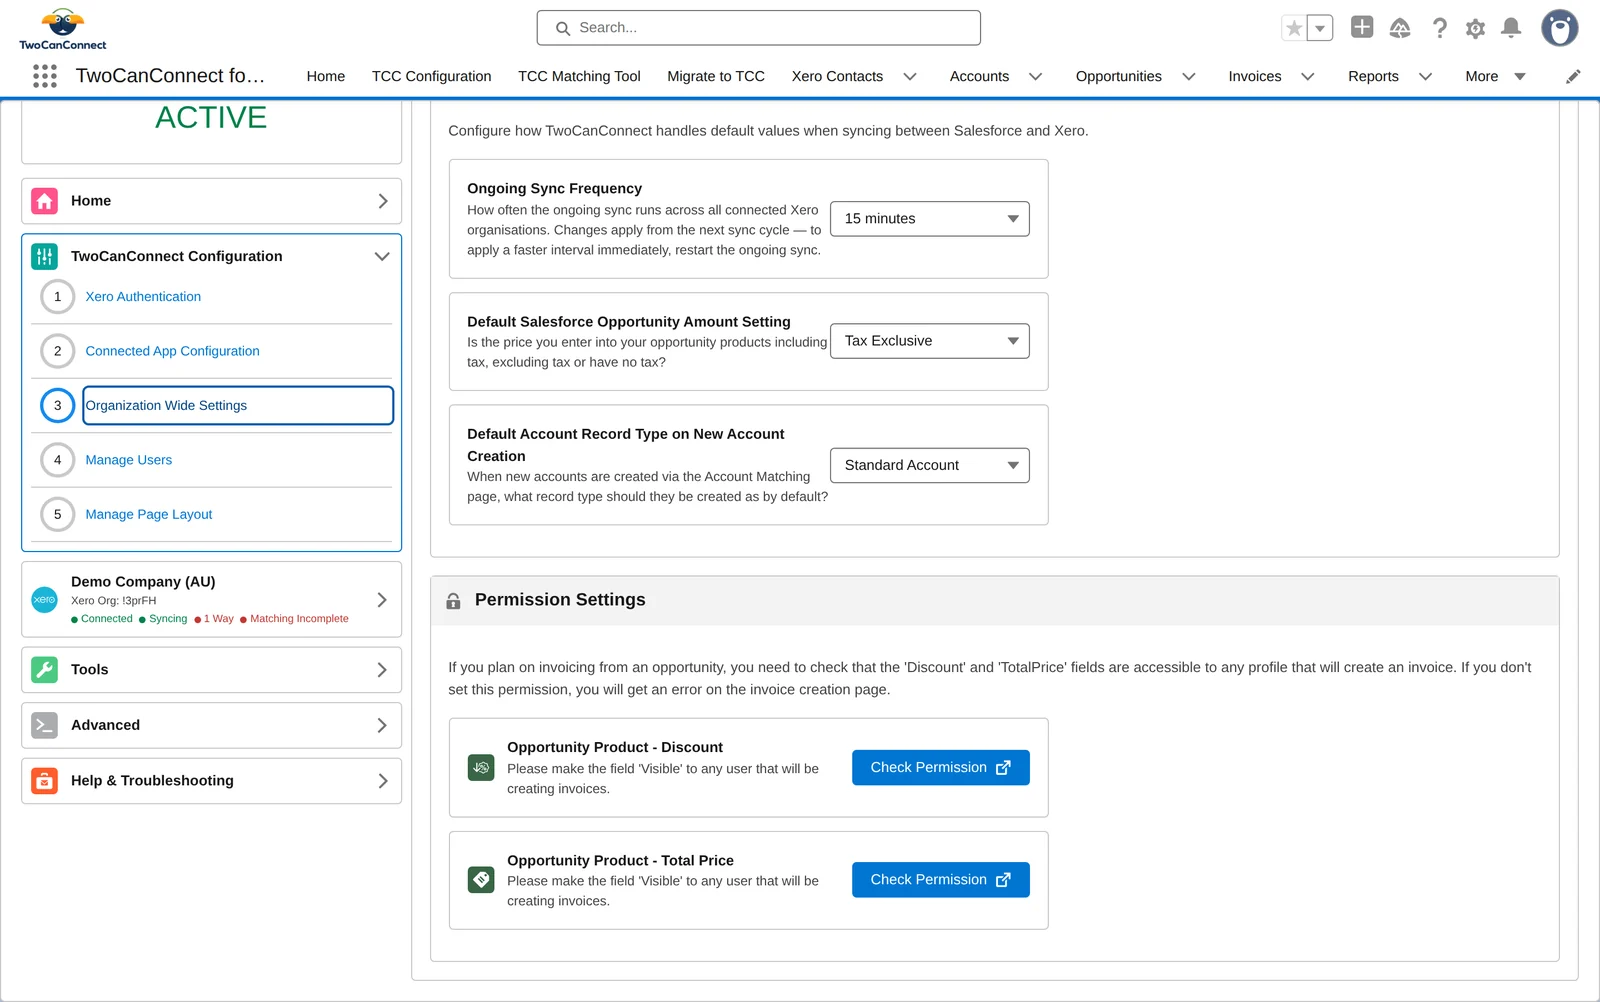1600x1002 pixels.
Task: Open the user profile avatar
Action: (x=1559, y=28)
